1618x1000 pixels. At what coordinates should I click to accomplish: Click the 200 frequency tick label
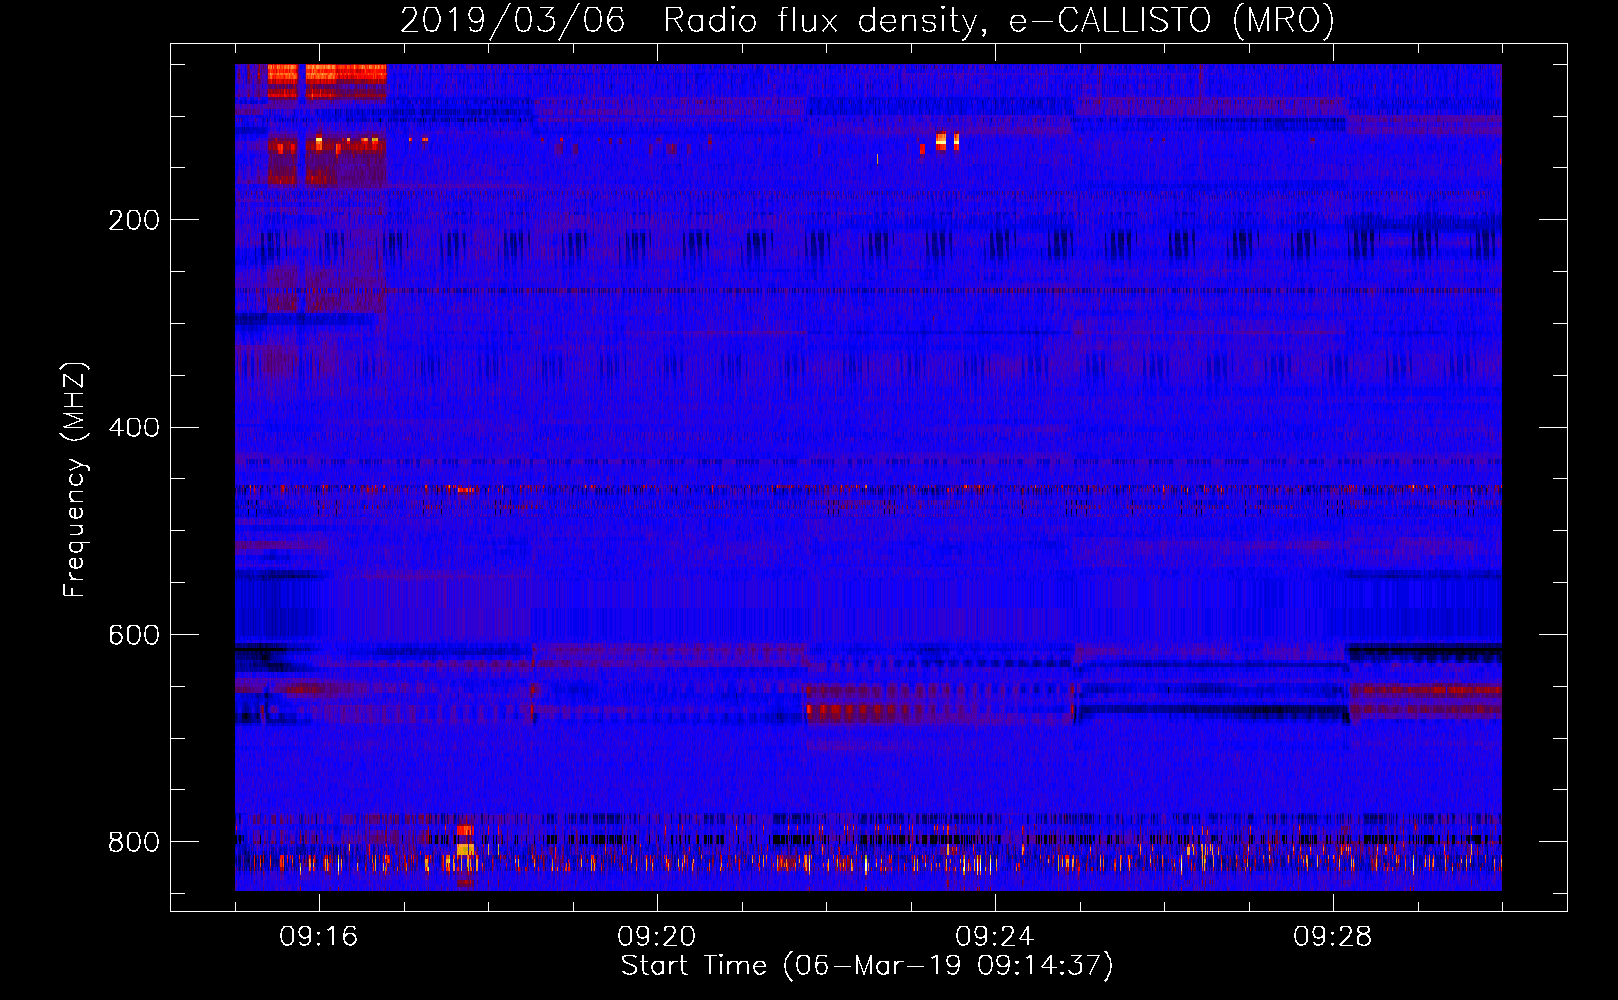tap(134, 220)
